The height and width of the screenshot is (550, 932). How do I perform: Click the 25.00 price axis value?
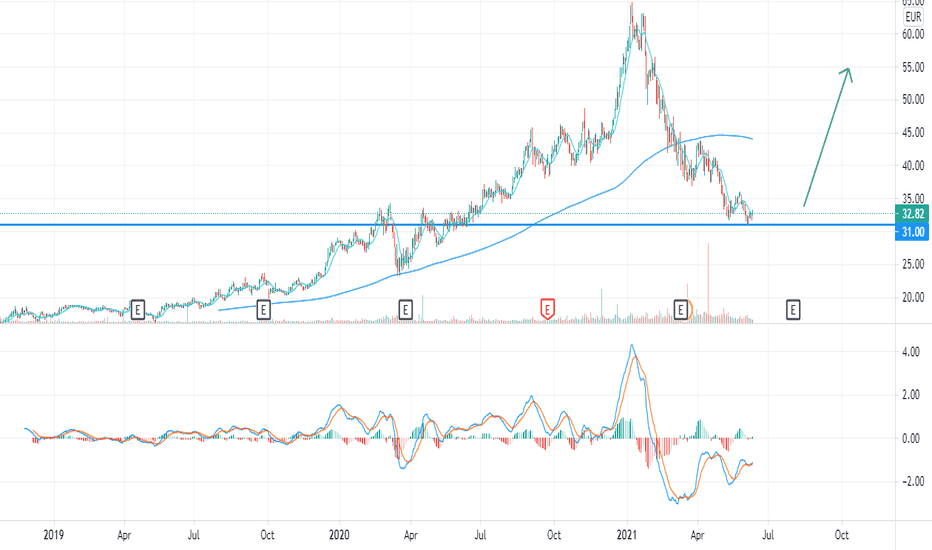coord(913,264)
